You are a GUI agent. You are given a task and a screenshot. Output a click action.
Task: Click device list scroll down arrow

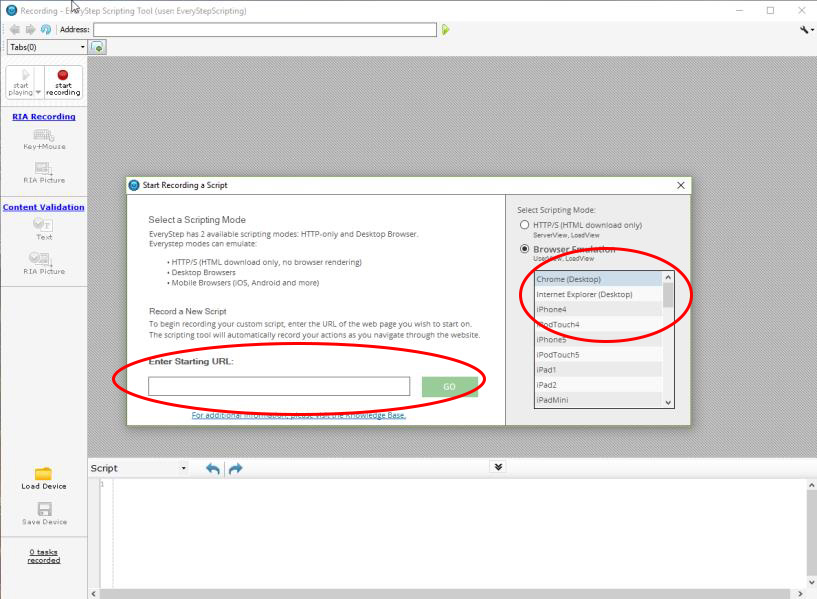668,402
